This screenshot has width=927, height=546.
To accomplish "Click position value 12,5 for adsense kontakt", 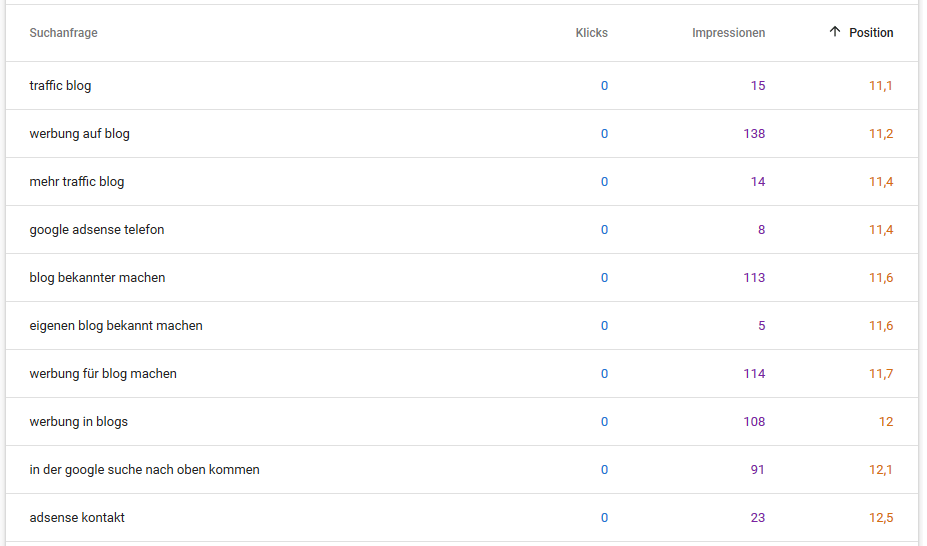I will tap(880, 518).
